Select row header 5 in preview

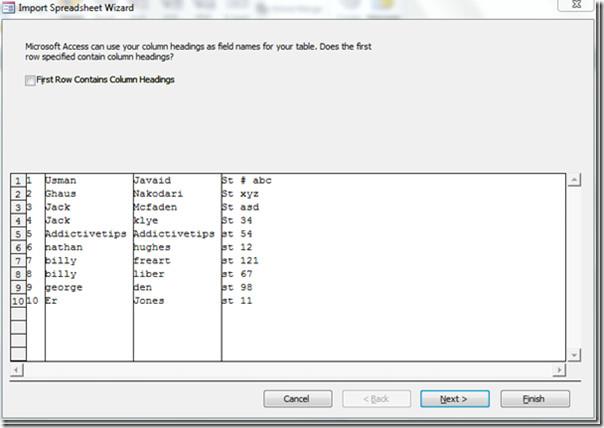[18, 234]
